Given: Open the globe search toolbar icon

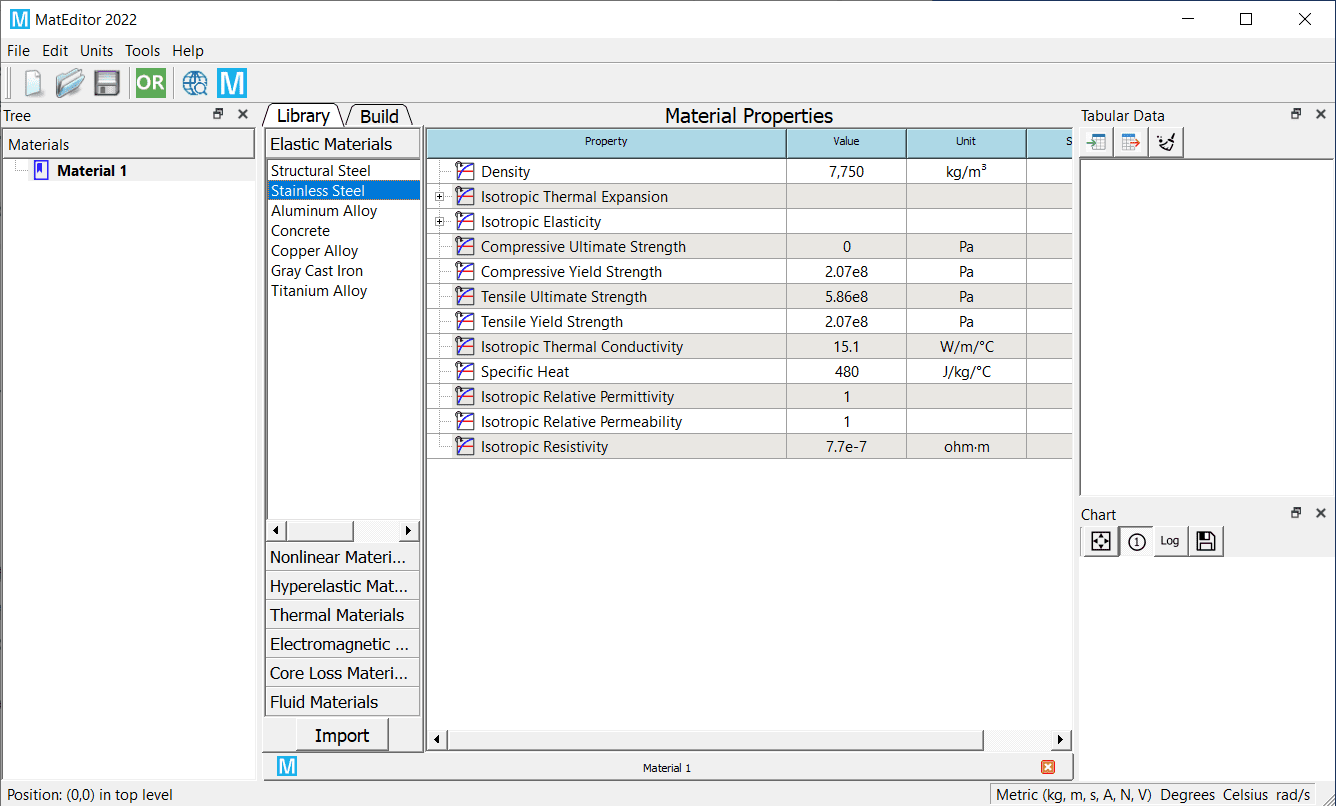Looking at the screenshot, I should click(196, 83).
